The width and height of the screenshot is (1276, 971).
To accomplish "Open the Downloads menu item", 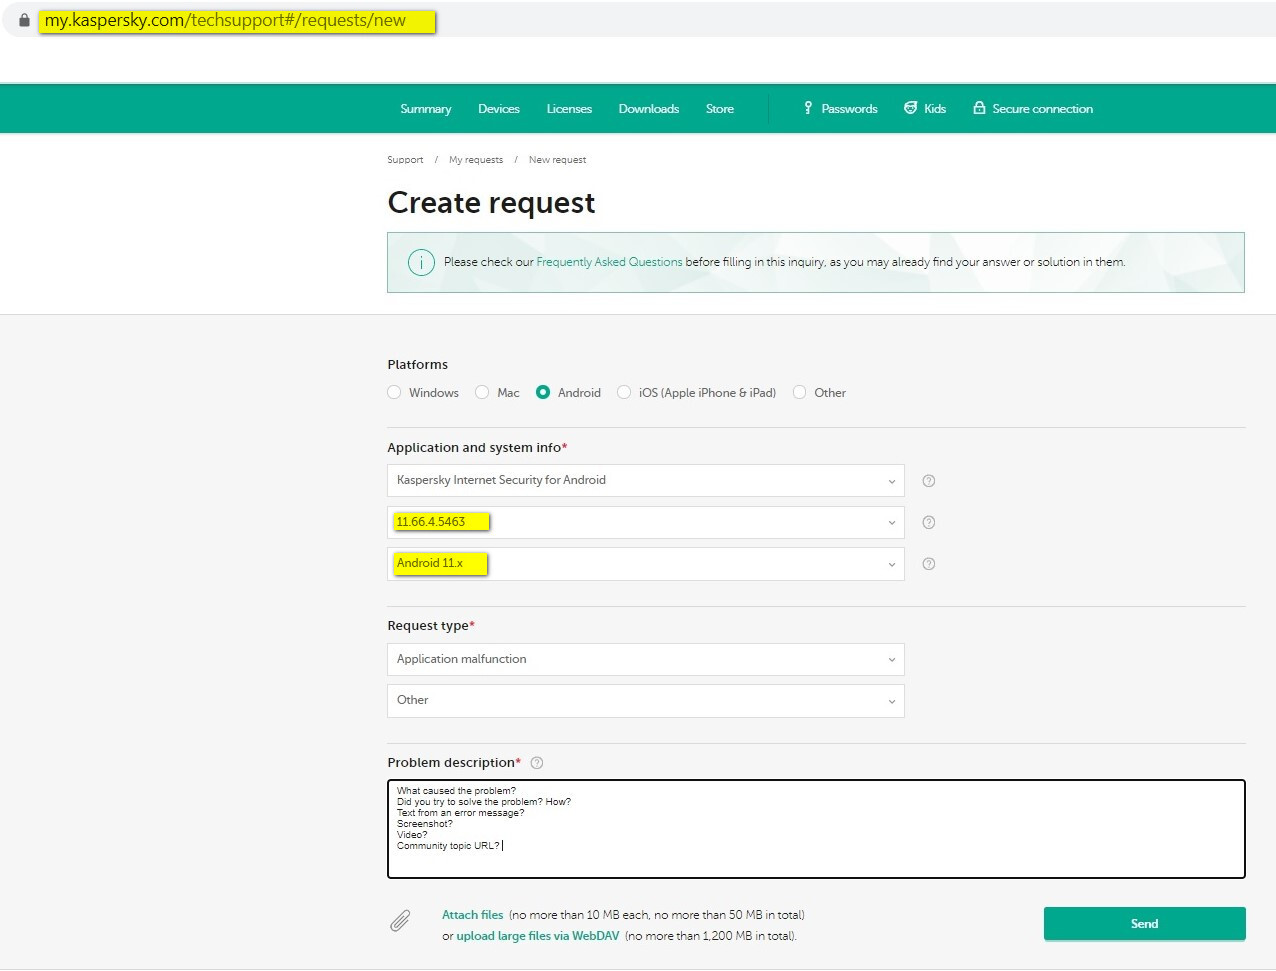I will pos(649,109).
